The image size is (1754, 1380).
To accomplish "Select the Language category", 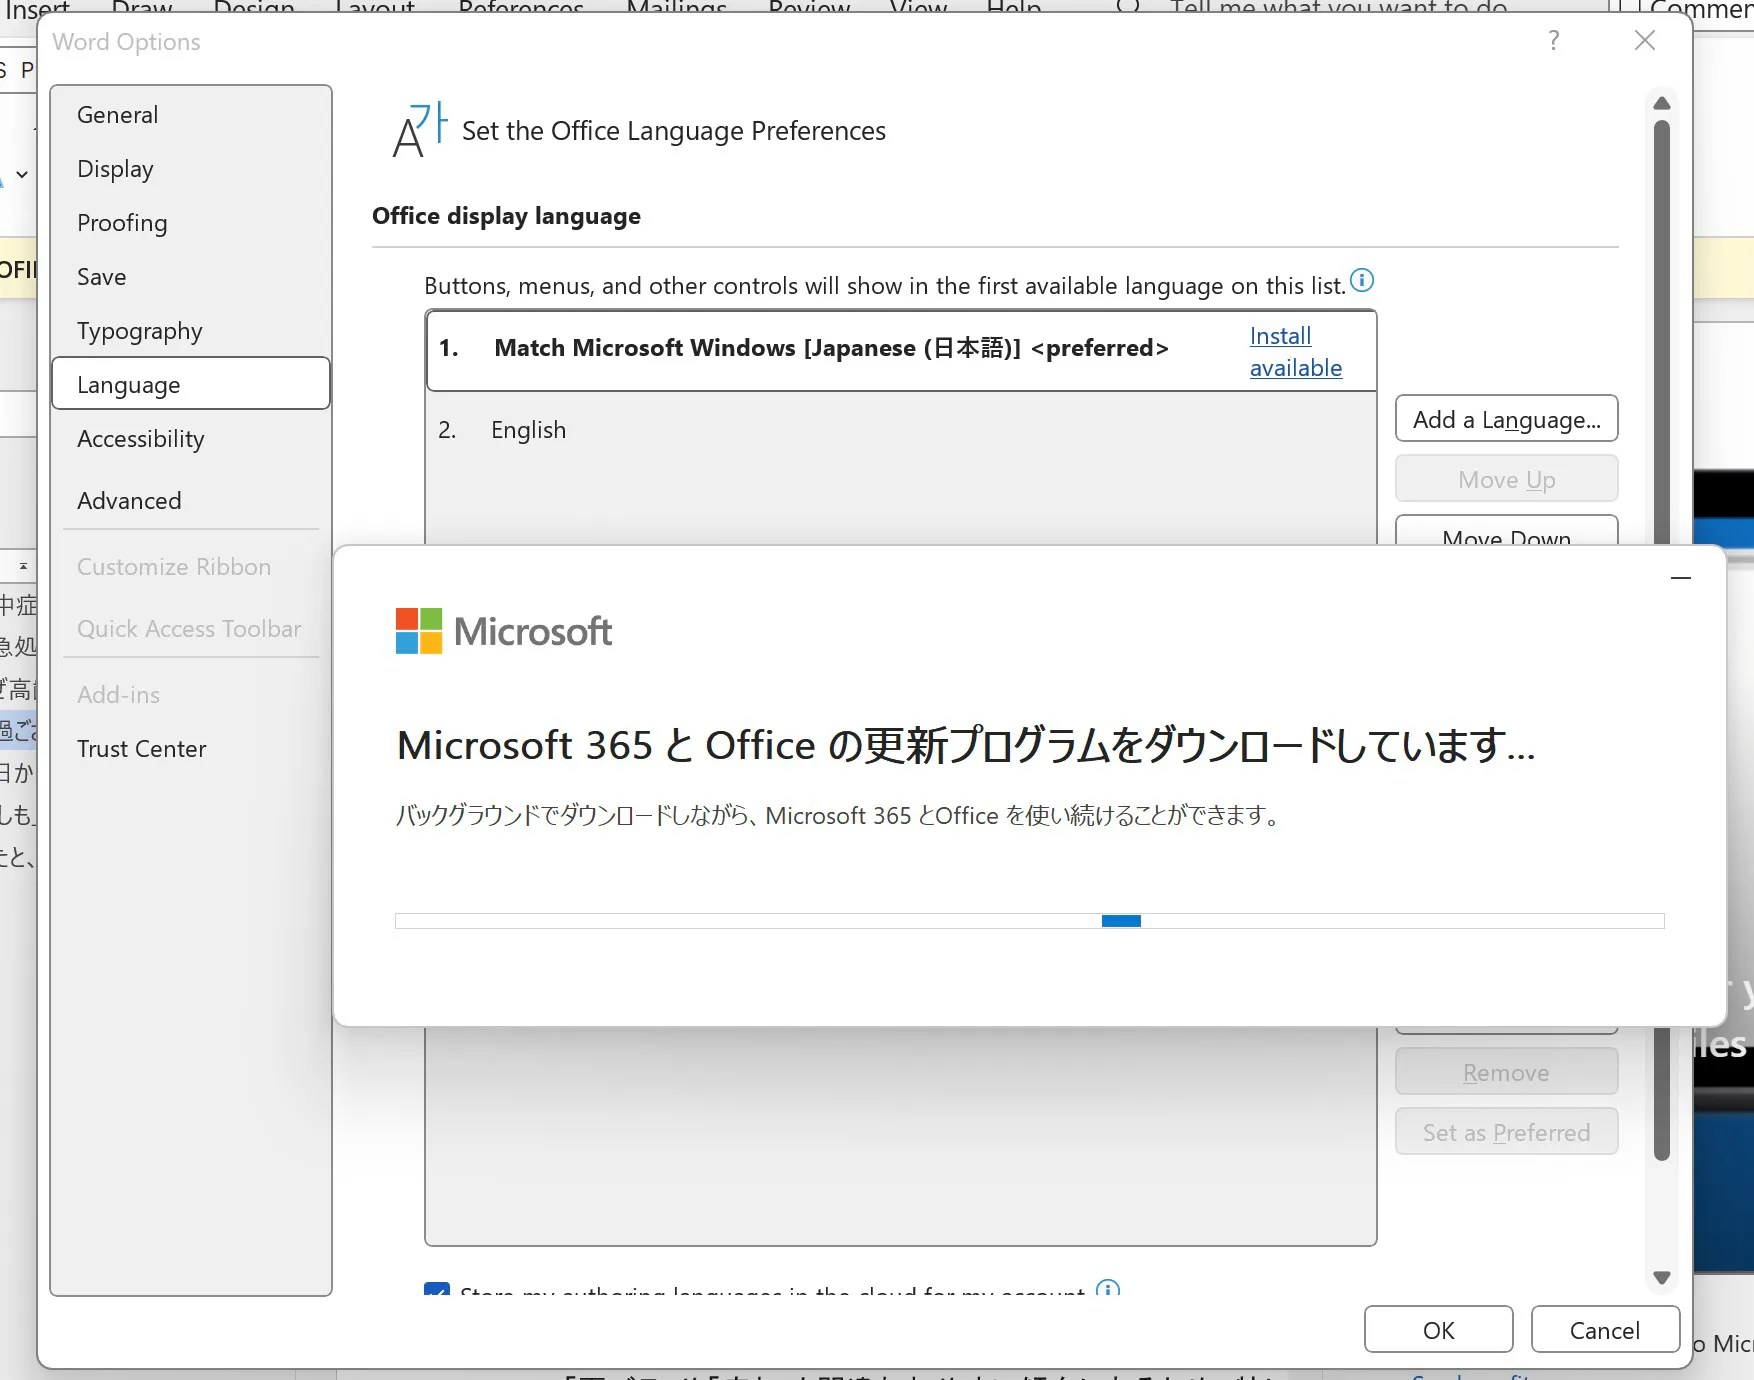I will click(190, 384).
